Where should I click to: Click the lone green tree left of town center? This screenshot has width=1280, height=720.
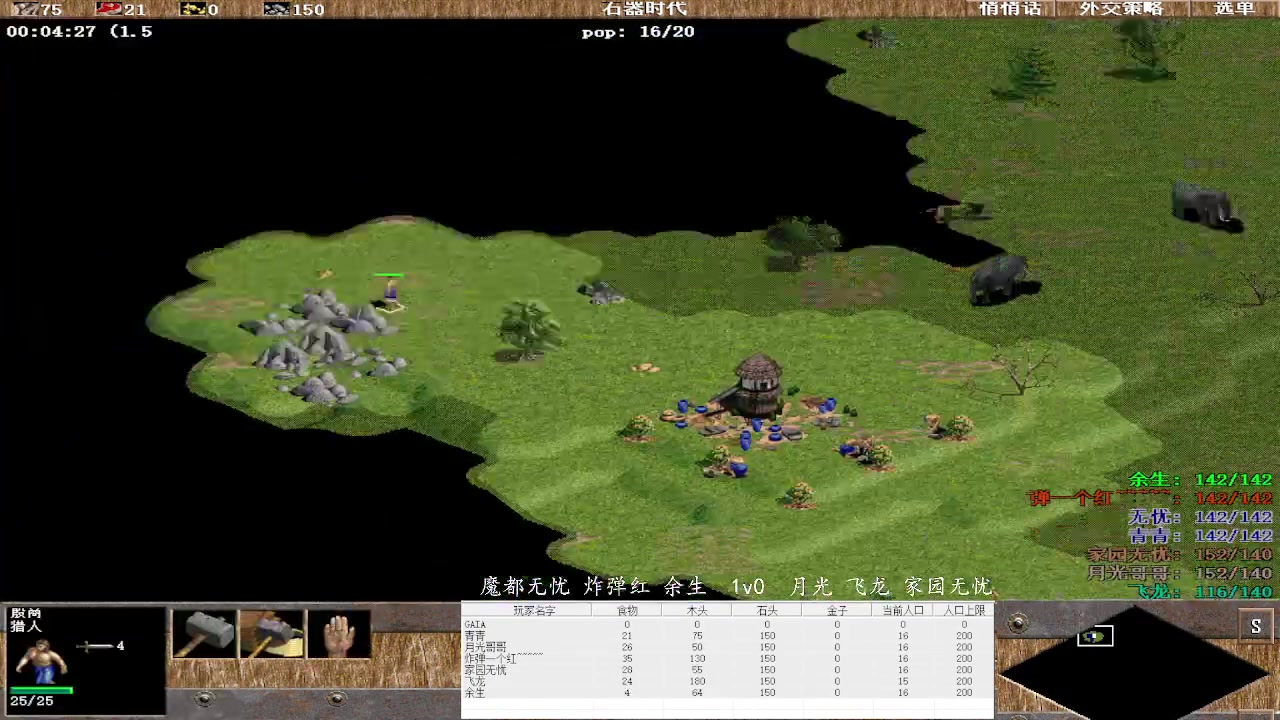click(528, 328)
